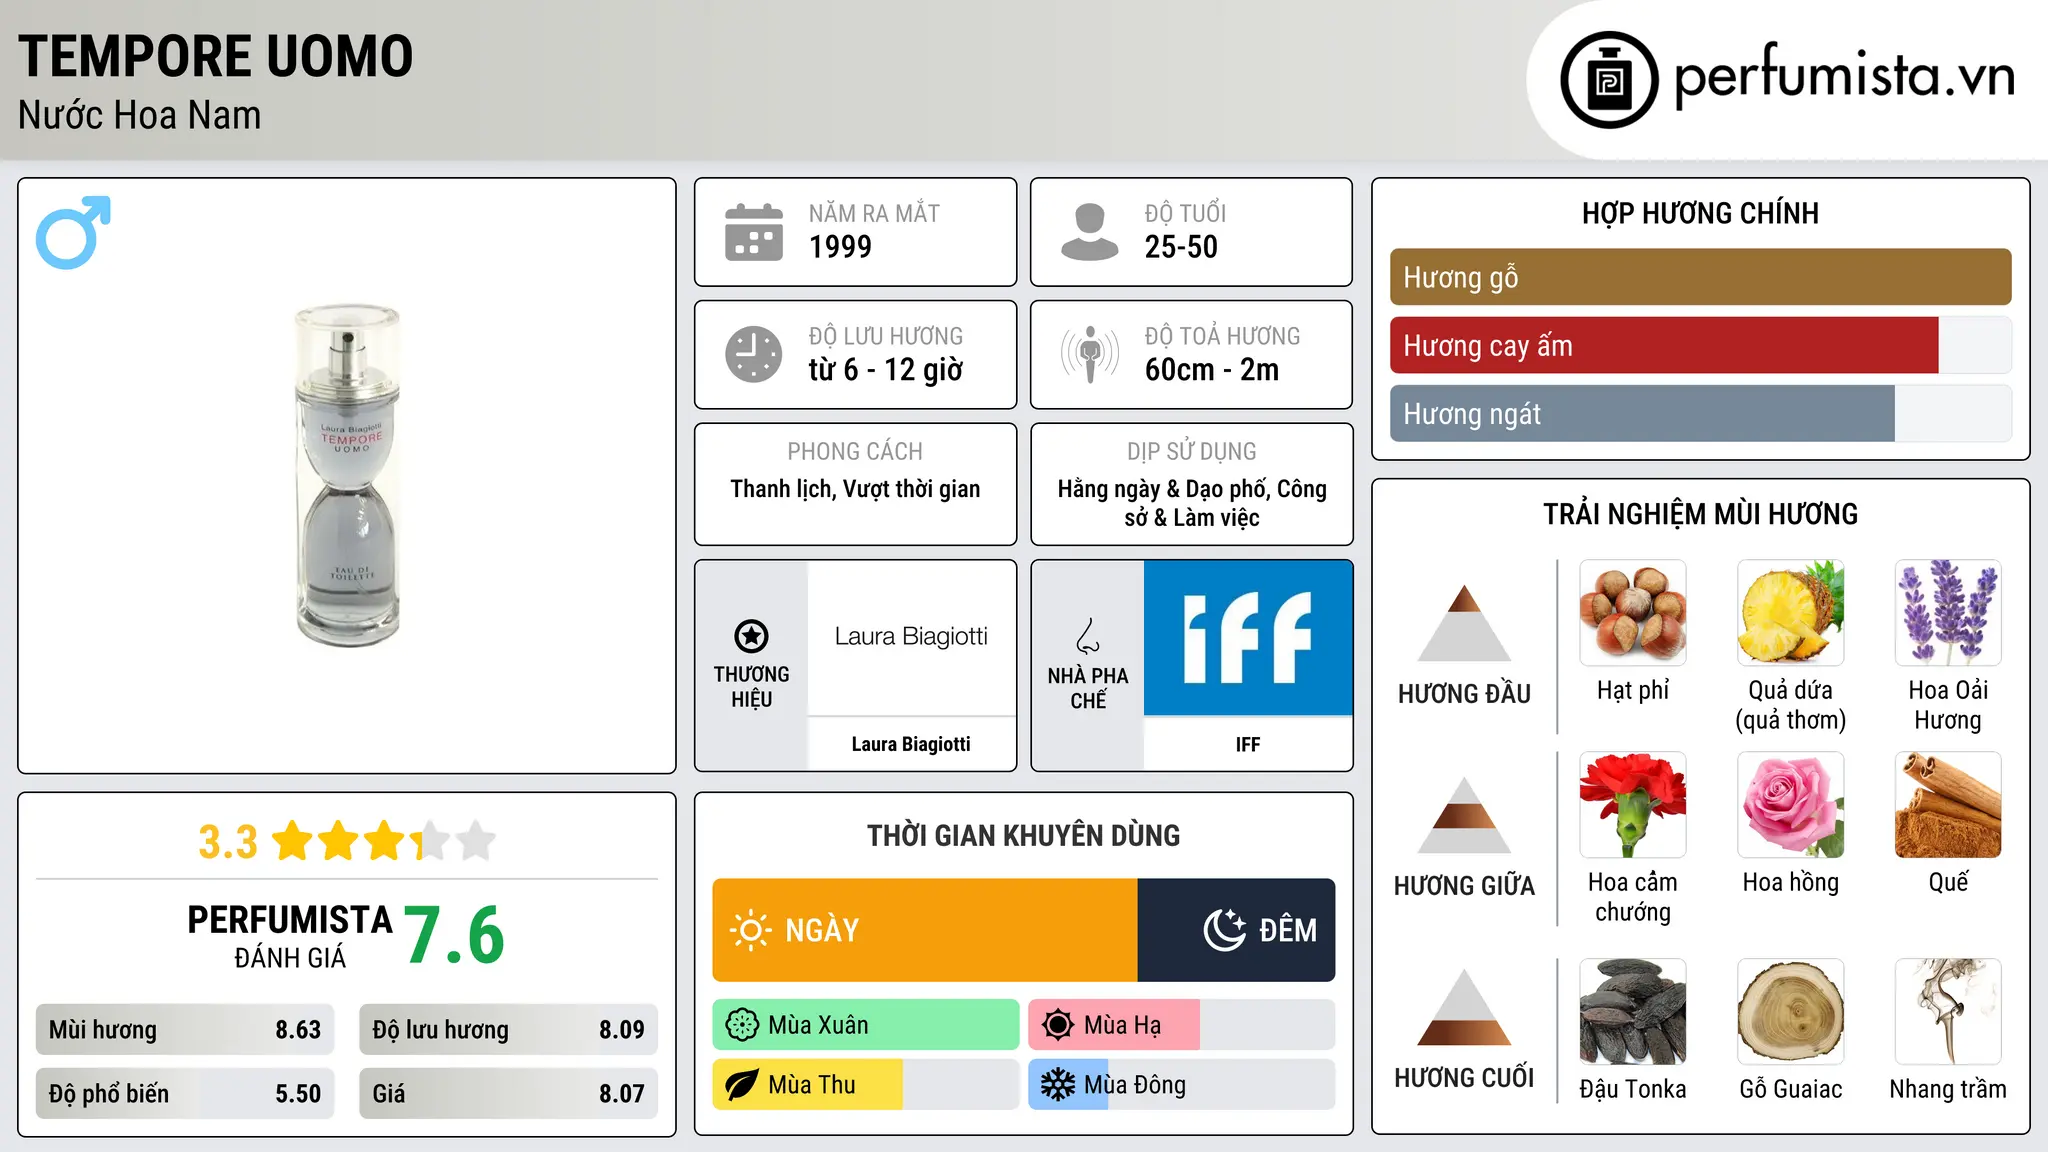Viewport: 2048px width, 1152px height.
Task: Click the age range 25-50
Action: tap(1181, 247)
